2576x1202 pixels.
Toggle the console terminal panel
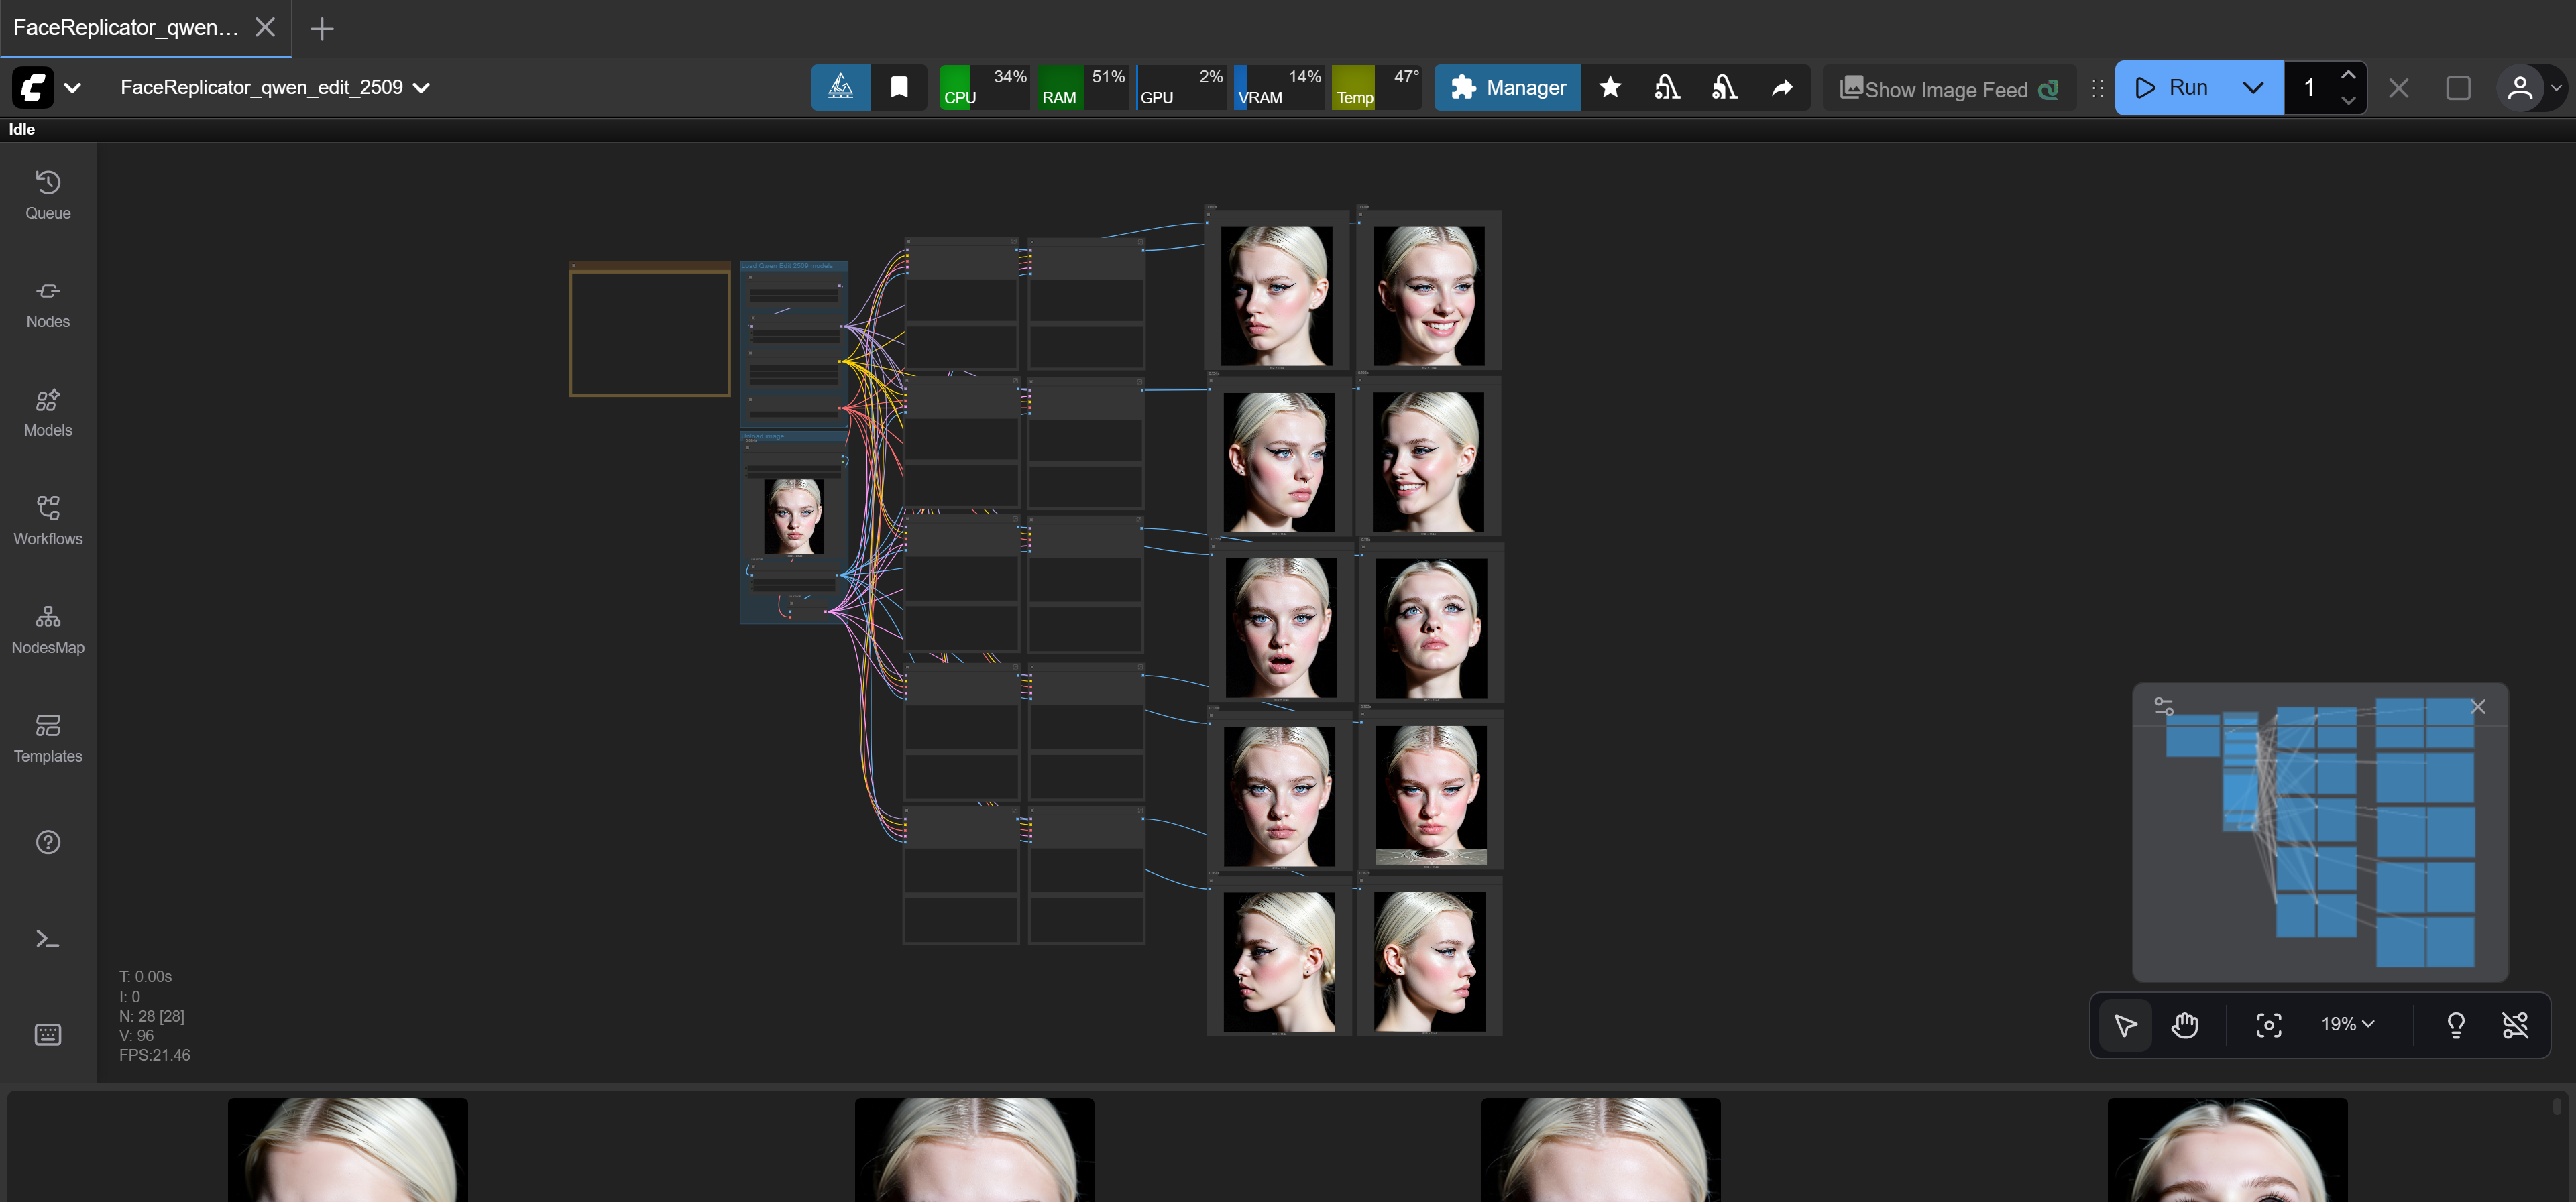pos(48,939)
